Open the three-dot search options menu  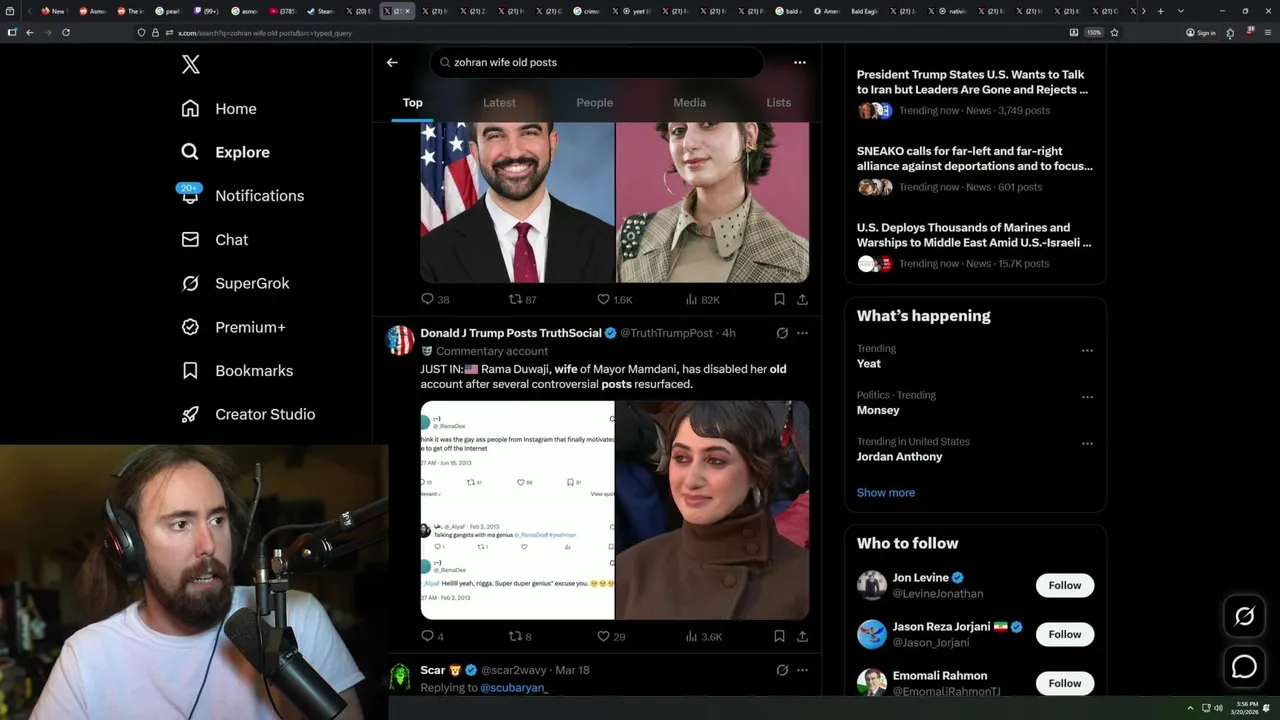[800, 62]
